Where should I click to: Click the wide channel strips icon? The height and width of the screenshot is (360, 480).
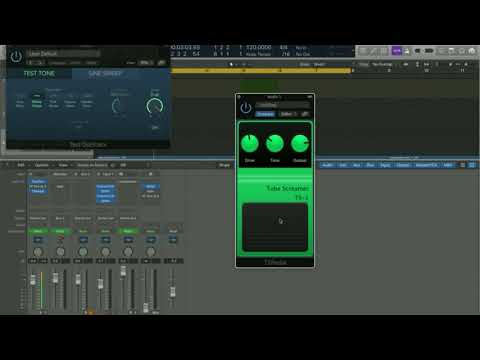point(472,165)
